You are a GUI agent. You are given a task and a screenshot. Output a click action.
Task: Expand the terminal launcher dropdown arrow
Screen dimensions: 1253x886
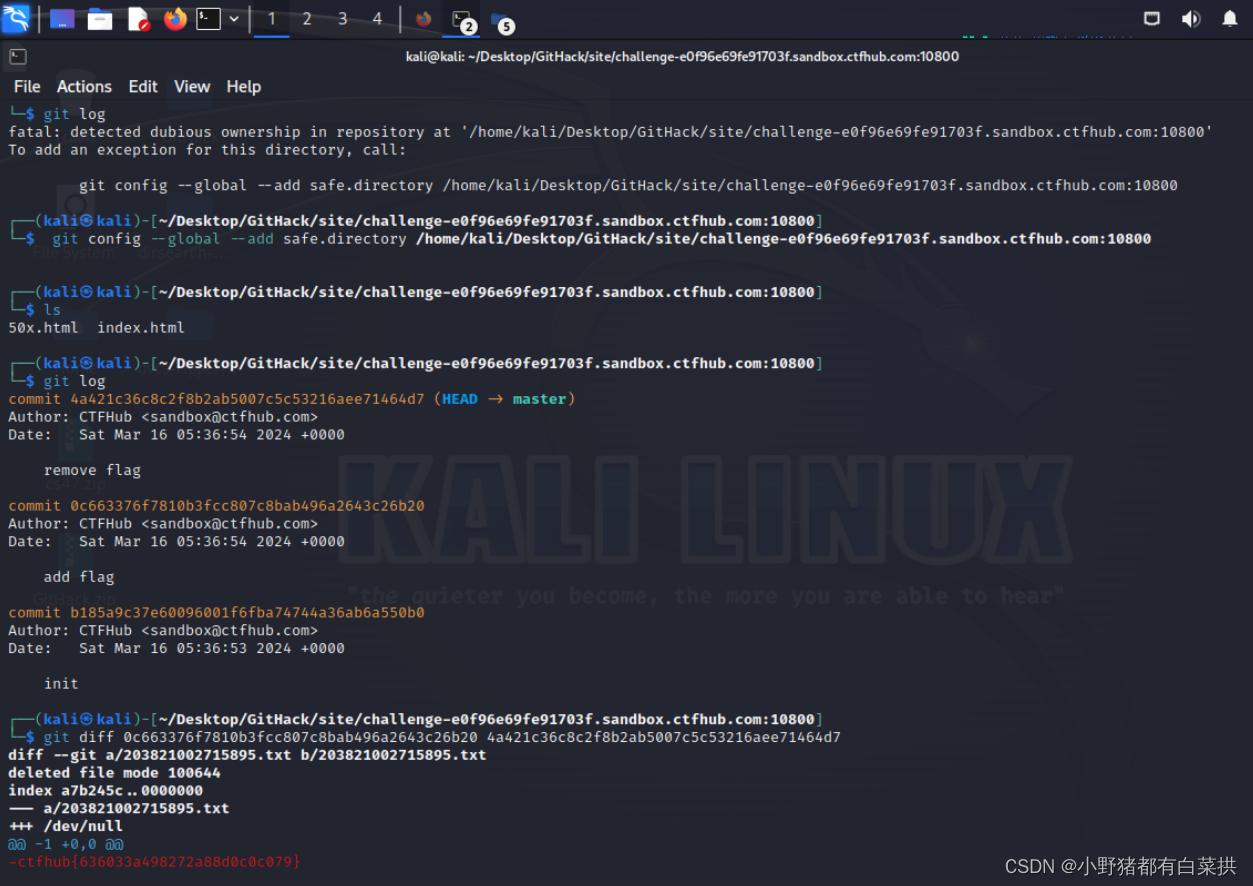[x=234, y=18]
